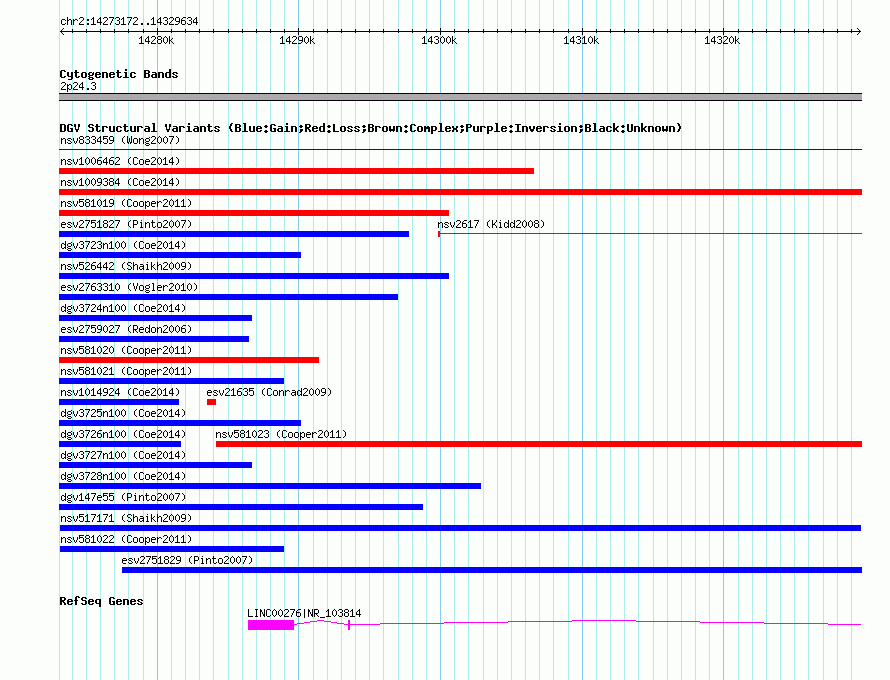
Task: Open the esv2751829 (Pinto2007) label
Action: tap(187, 560)
